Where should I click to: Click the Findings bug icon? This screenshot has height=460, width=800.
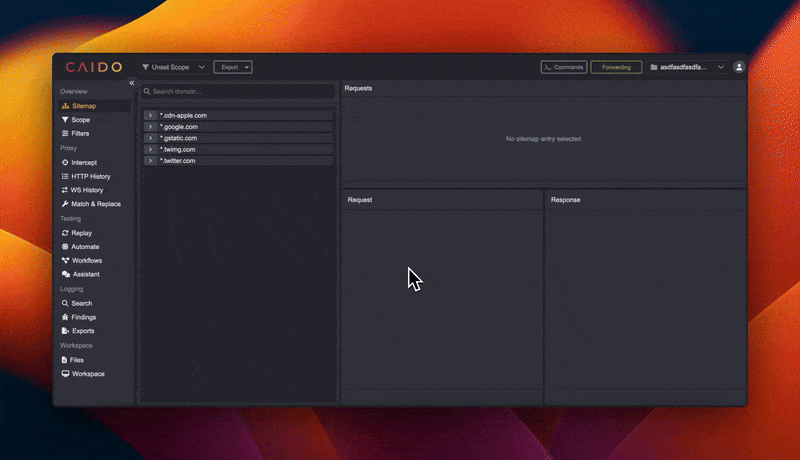coord(65,317)
